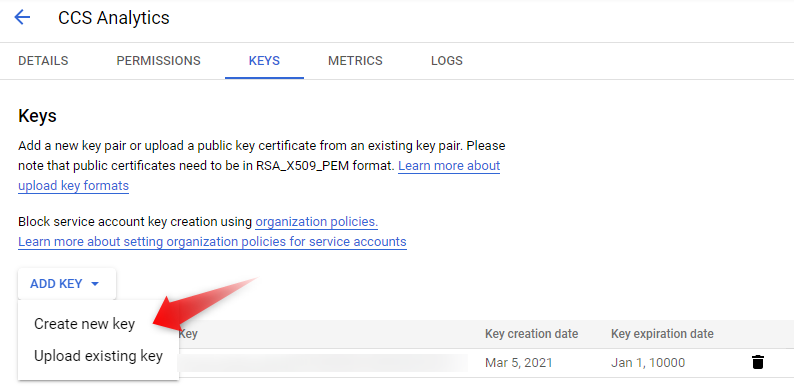Open the PERMISSIONS tab
The width and height of the screenshot is (794, 390).
pos(158,61)
